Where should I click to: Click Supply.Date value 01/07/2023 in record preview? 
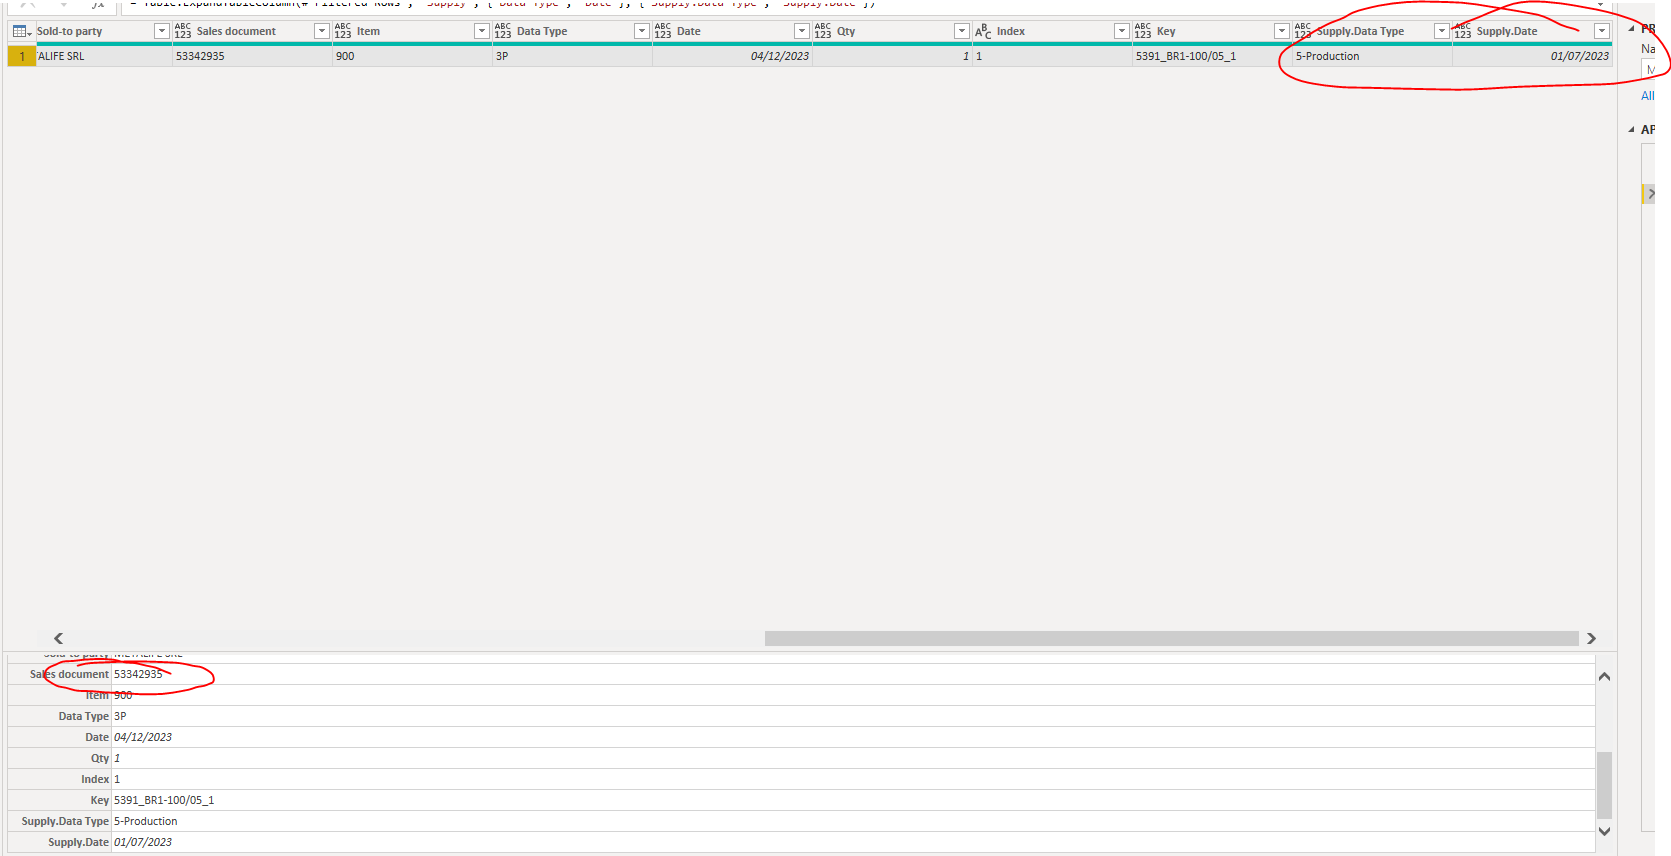click(x=143, y=842)
